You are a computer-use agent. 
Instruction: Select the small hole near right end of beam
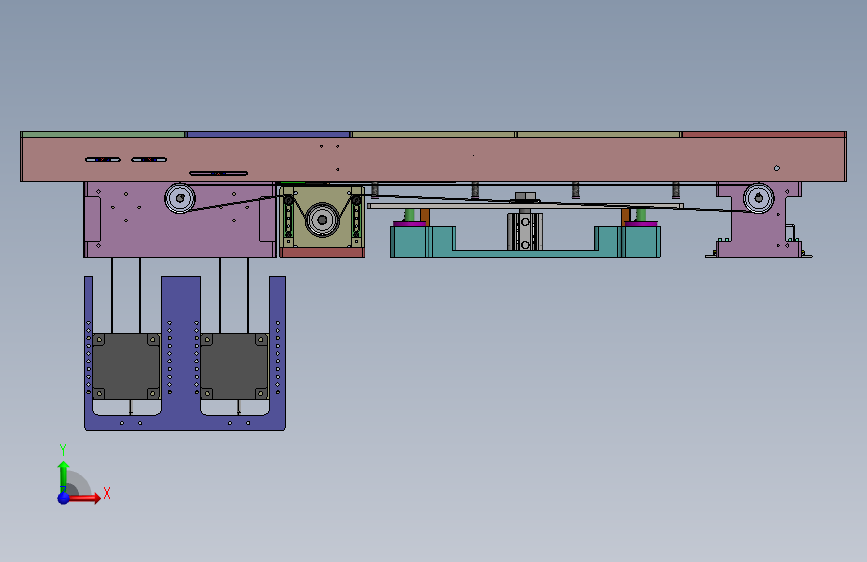click(x=777, y=168)
